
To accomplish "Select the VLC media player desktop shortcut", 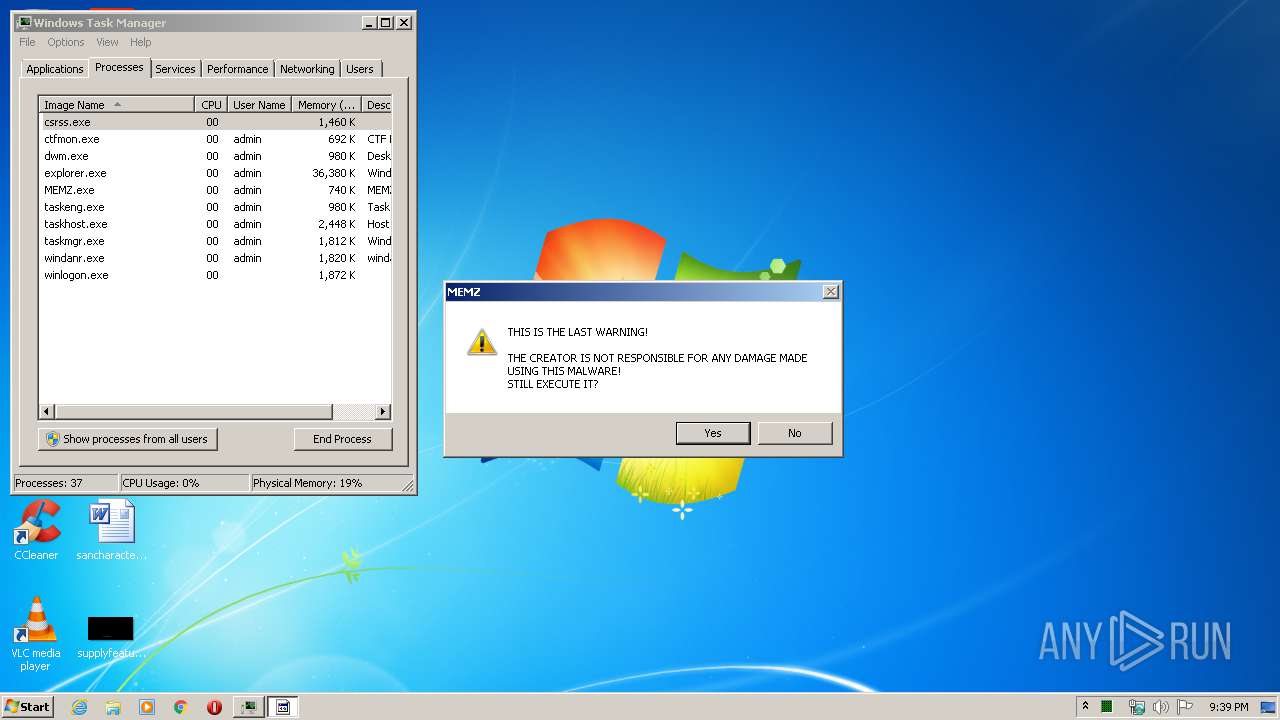I will coord(36,634).
